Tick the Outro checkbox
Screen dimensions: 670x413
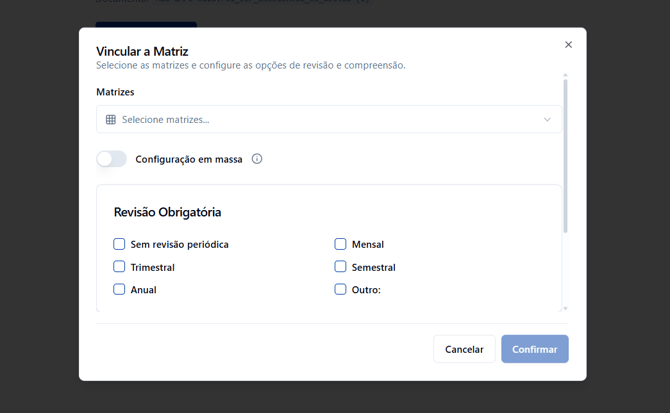[340, 289]
